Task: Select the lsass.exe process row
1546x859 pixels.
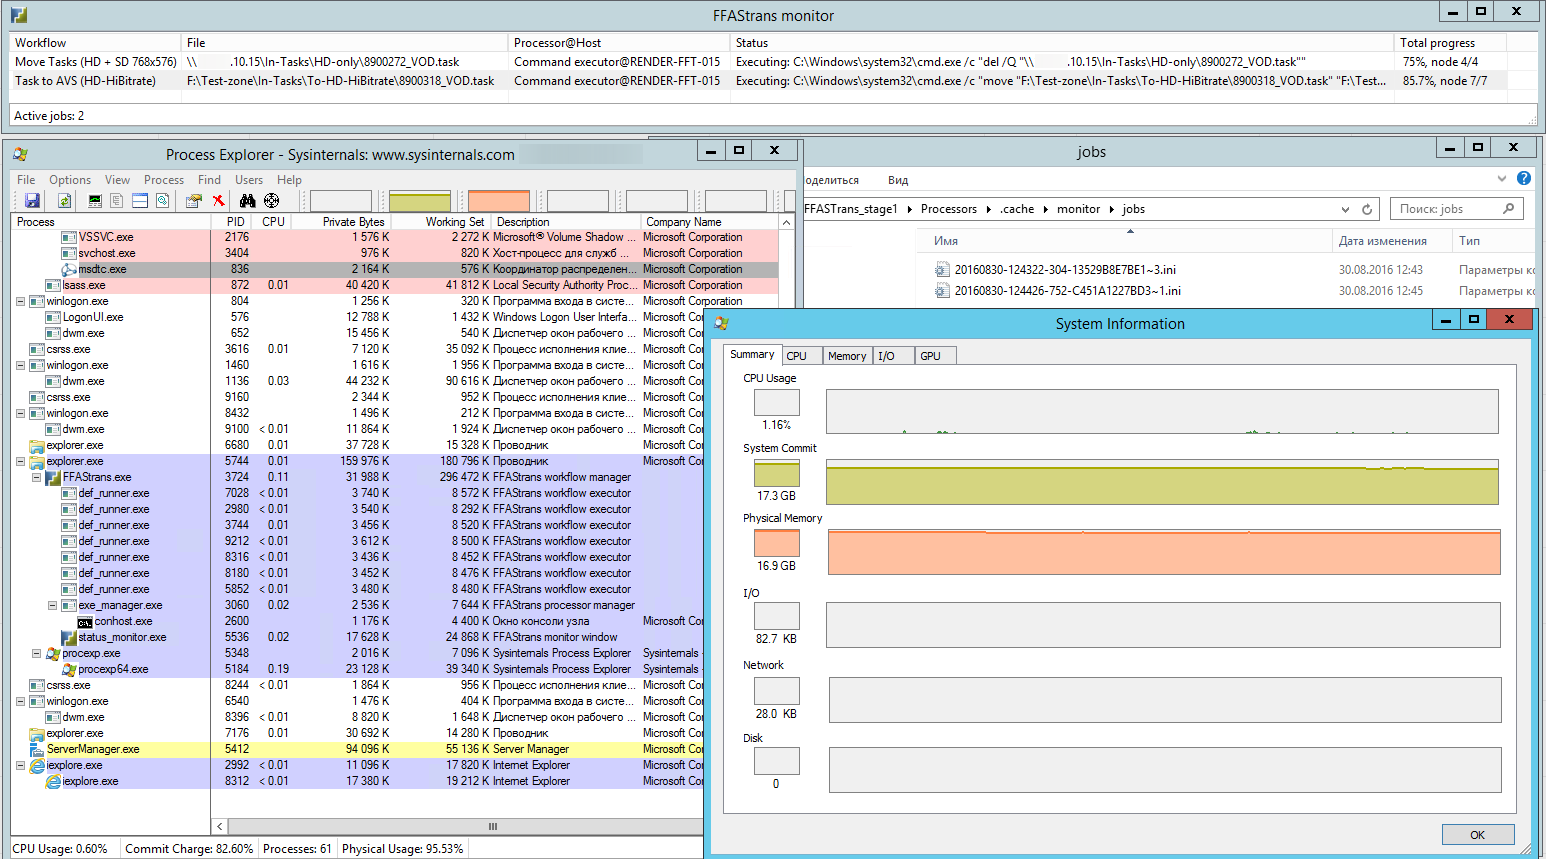Action: click(x=394, y=285)
